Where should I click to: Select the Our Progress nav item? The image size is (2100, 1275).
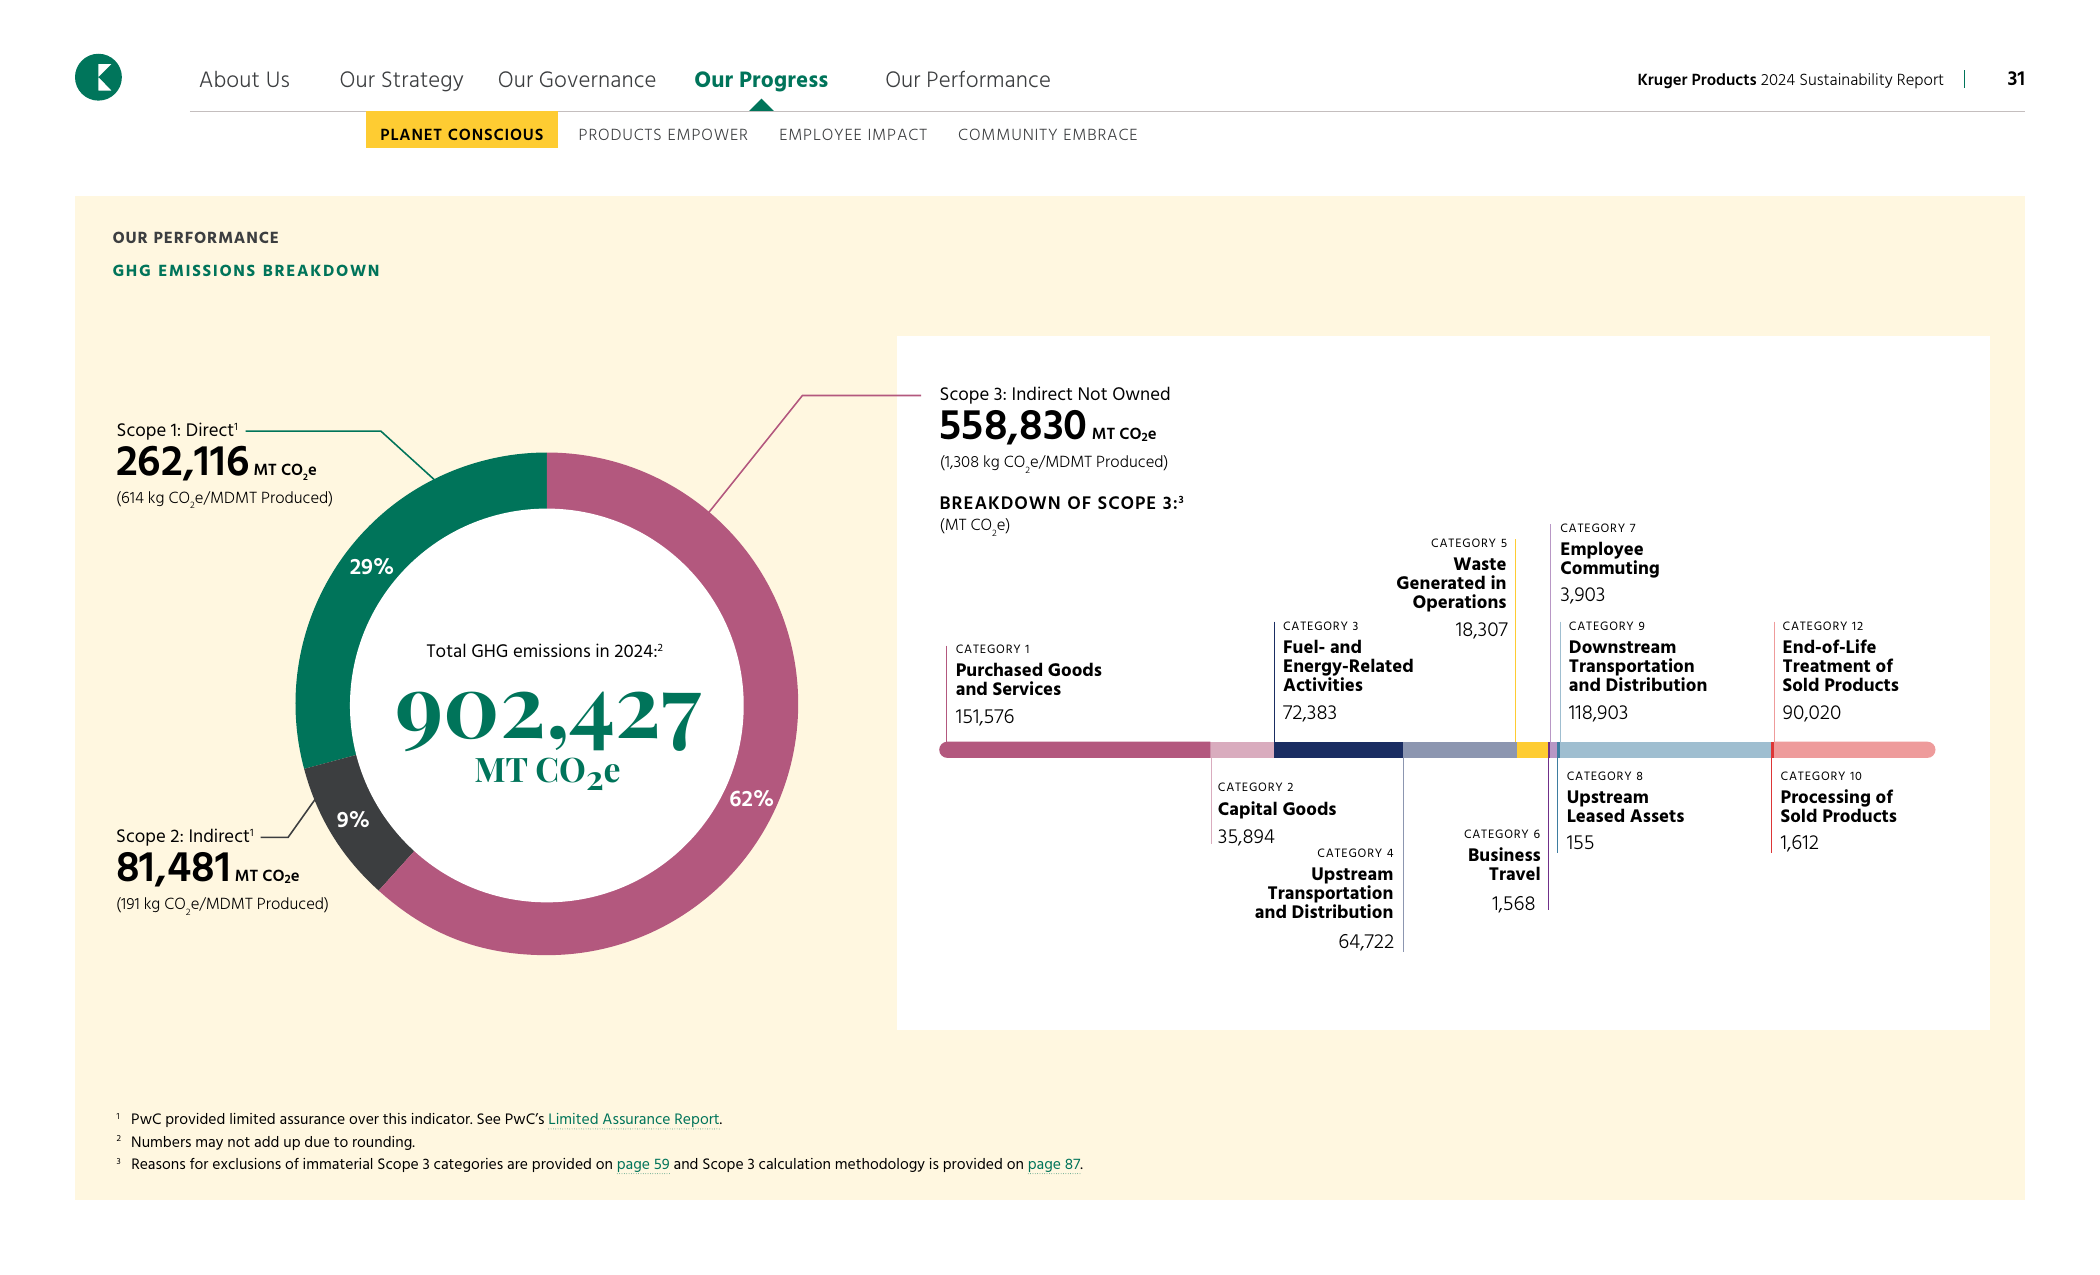pyautogui.click(x=761, y=79)
